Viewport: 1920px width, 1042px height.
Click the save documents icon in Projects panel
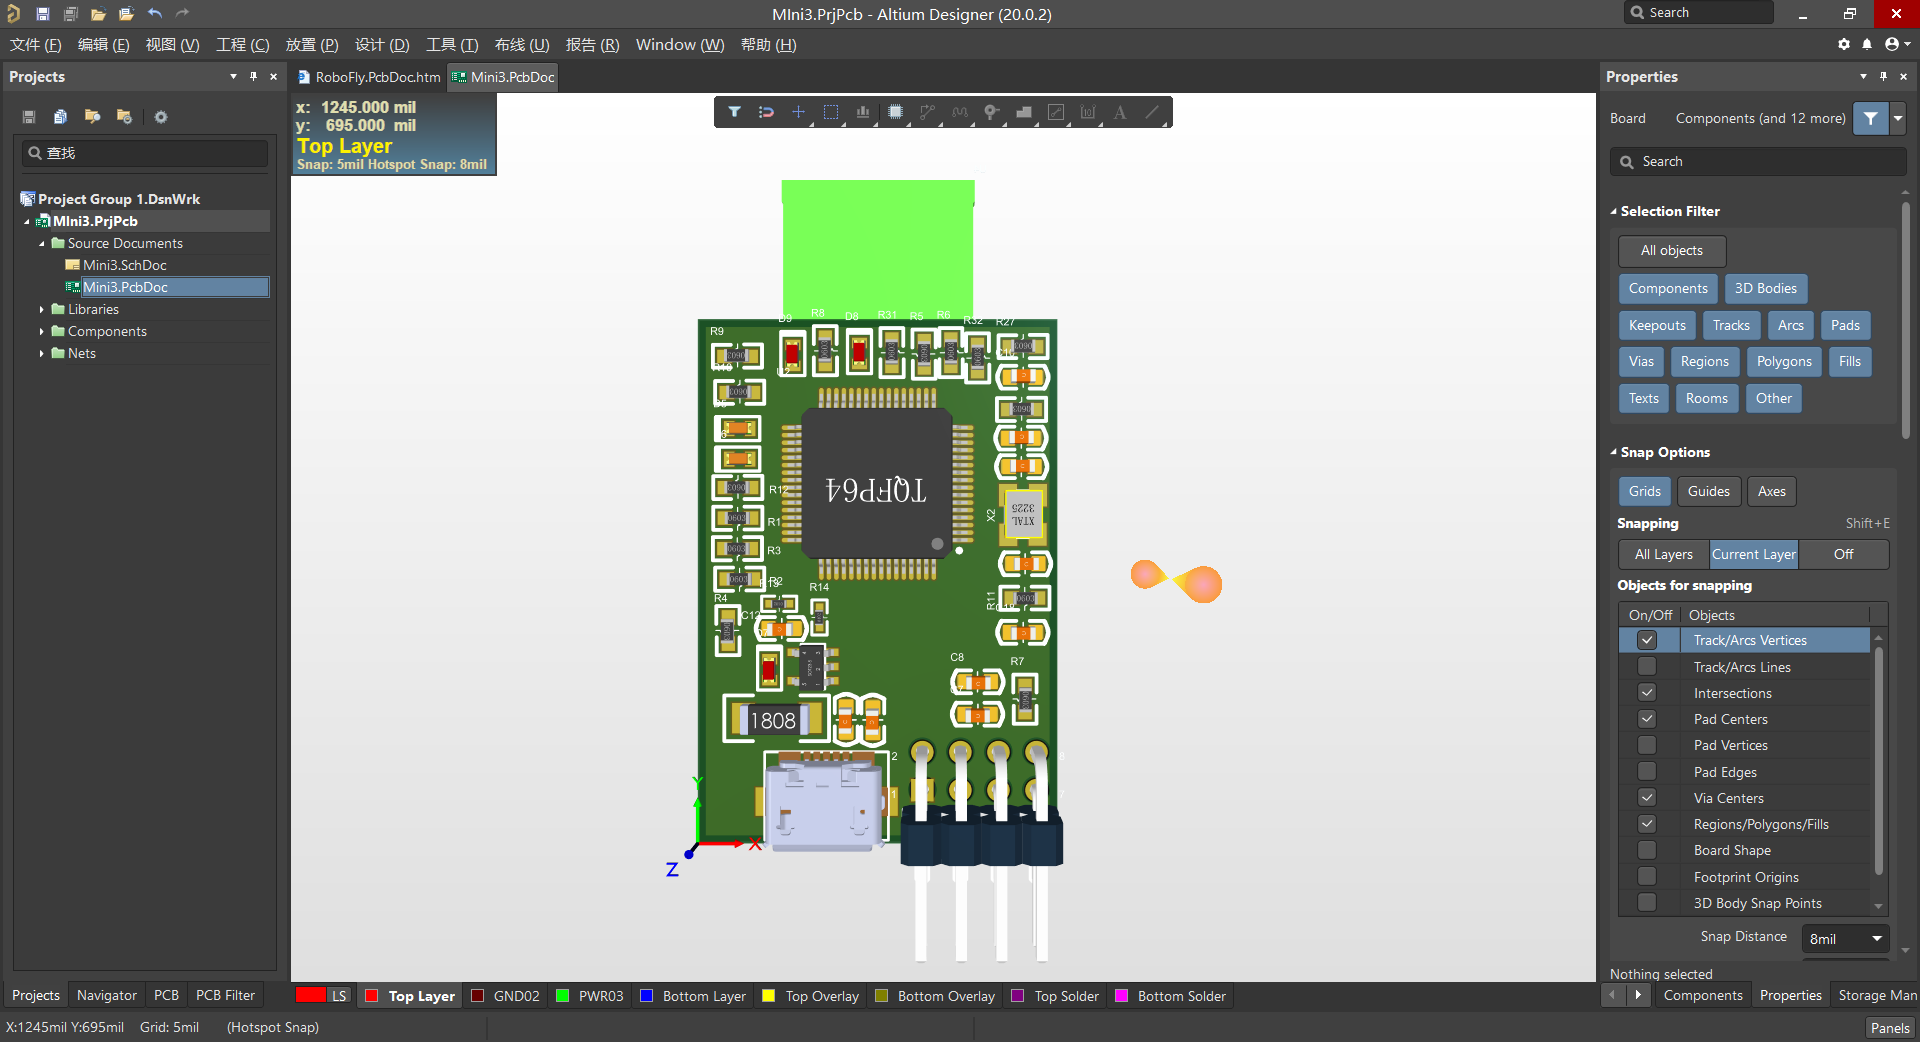tap(29, 117)
